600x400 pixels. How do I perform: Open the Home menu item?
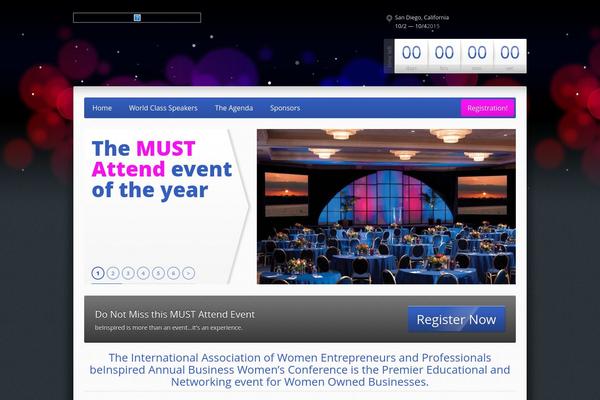click(102, 108)
